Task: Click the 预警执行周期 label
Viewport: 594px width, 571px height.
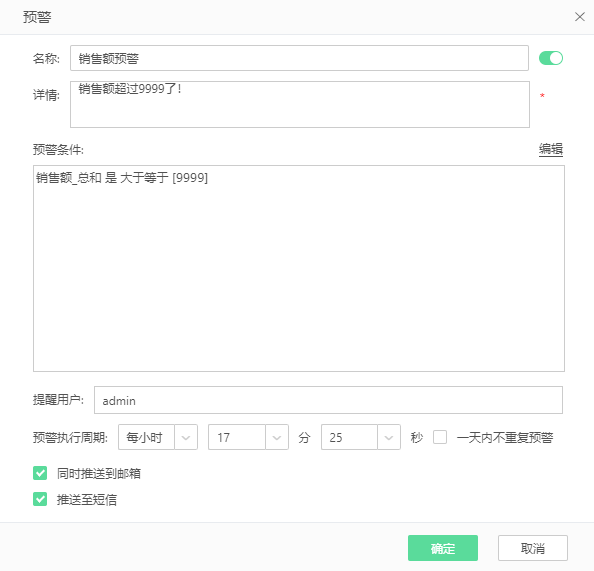Action: pos(70,438)
